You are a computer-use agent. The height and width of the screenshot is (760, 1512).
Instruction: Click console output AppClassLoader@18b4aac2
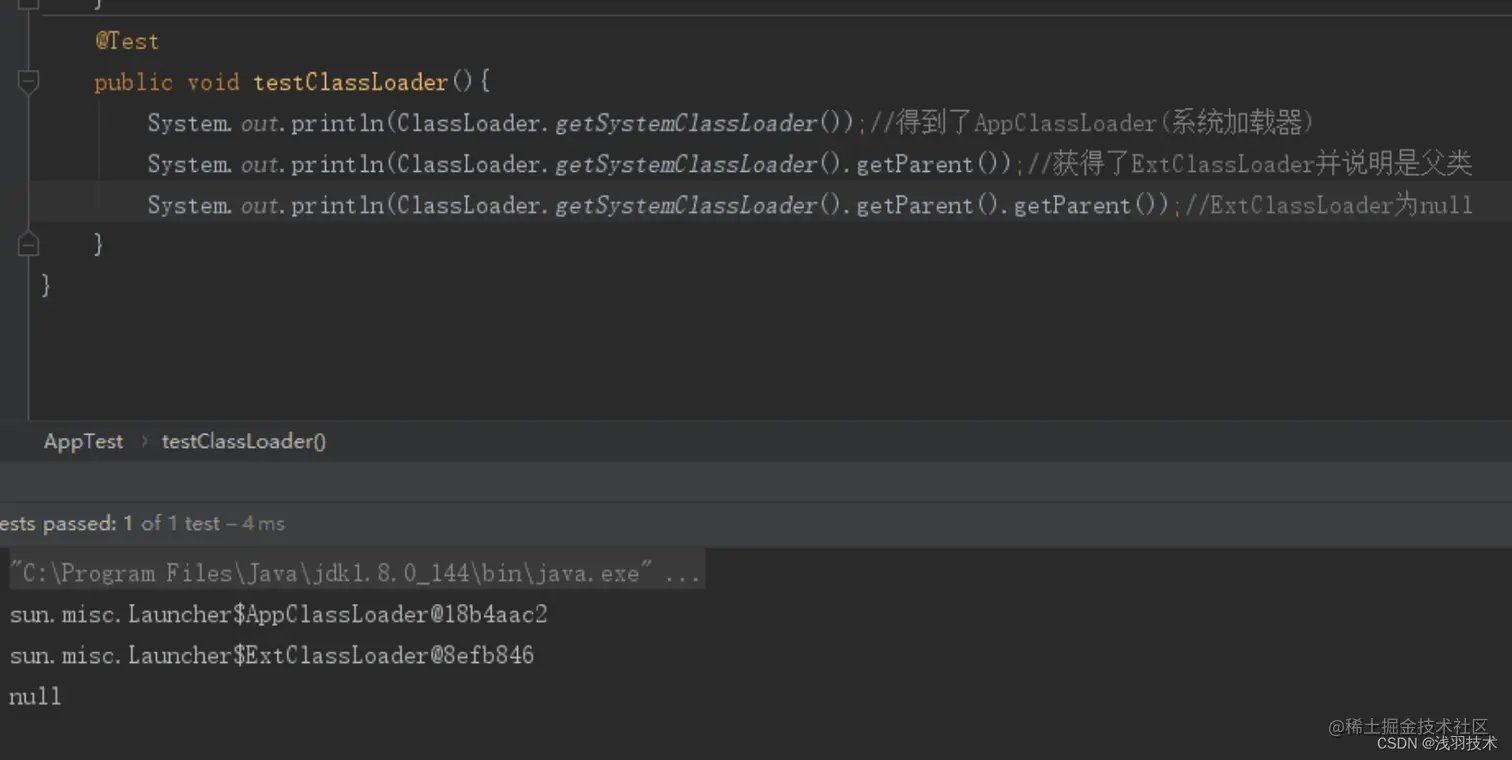(x=279, y=614)
